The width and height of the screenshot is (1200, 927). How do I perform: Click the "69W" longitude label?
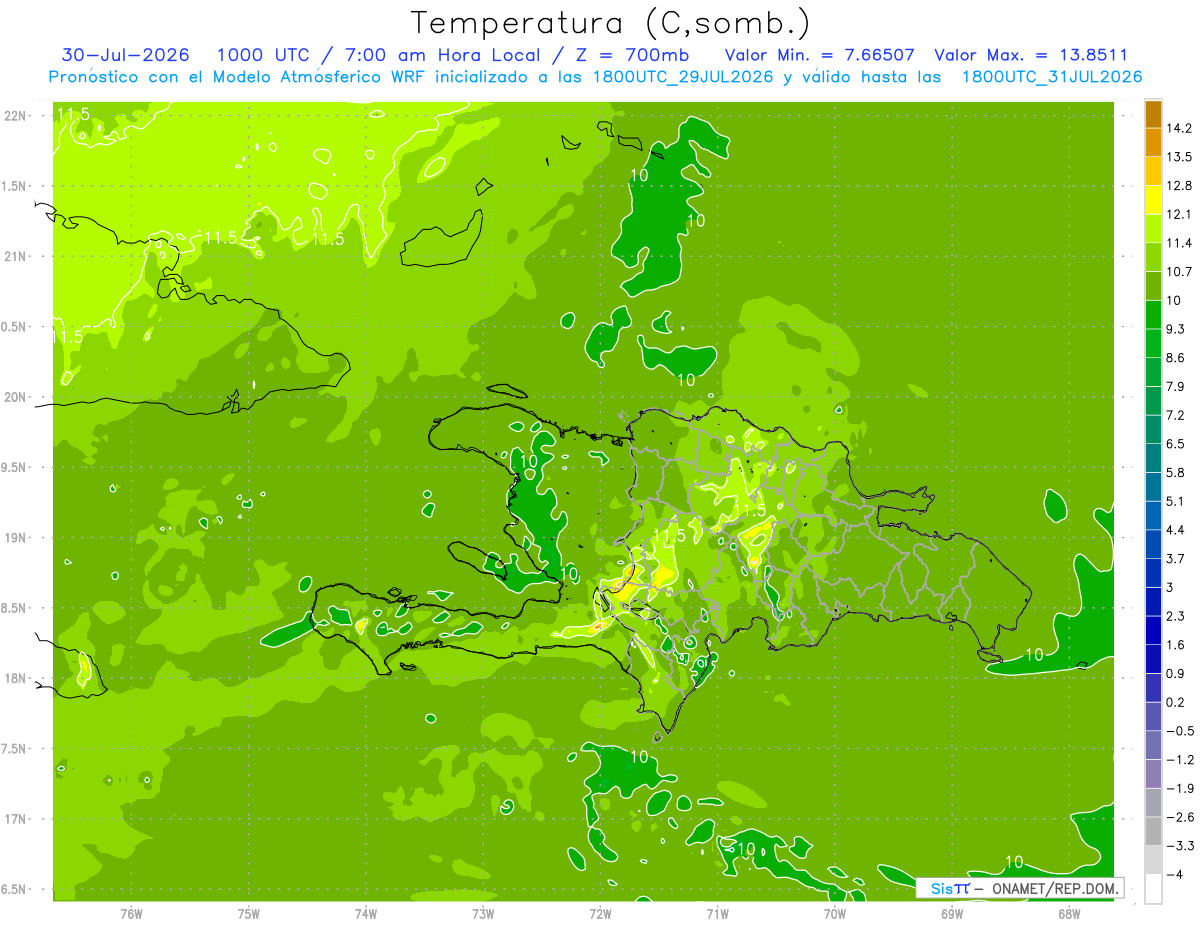[952, 913]
